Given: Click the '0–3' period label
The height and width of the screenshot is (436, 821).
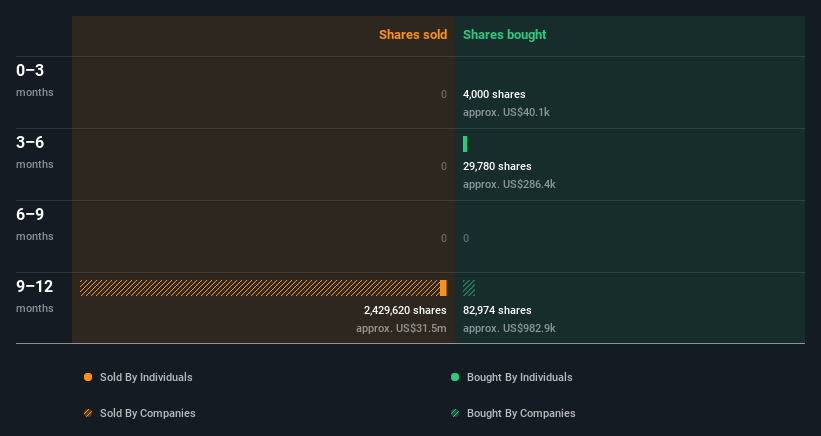Looking at the screenshot, I should point(30,70).
